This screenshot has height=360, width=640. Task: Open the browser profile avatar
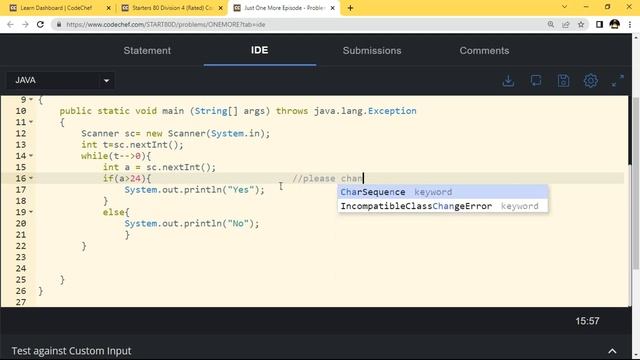(615, 24)
